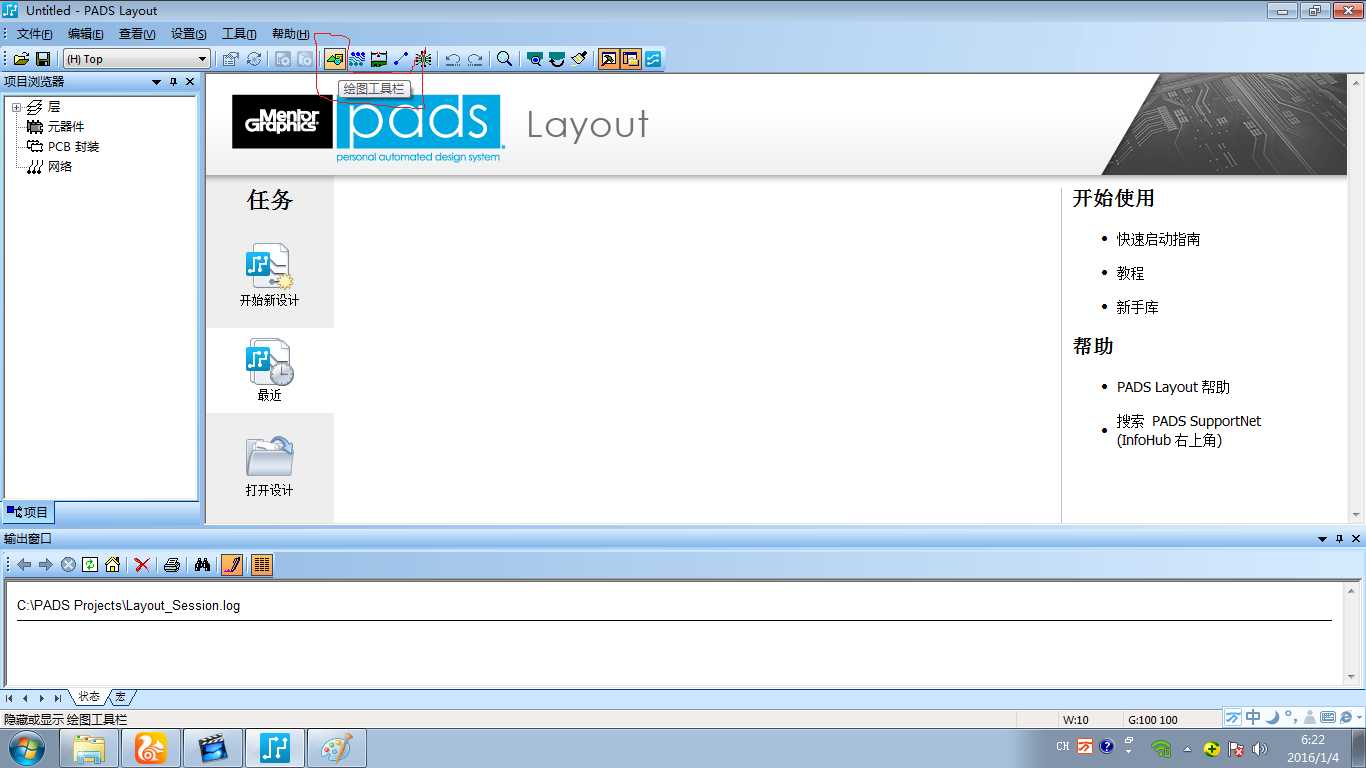Close the 项目浏览器 panel

tap(190, 82)
